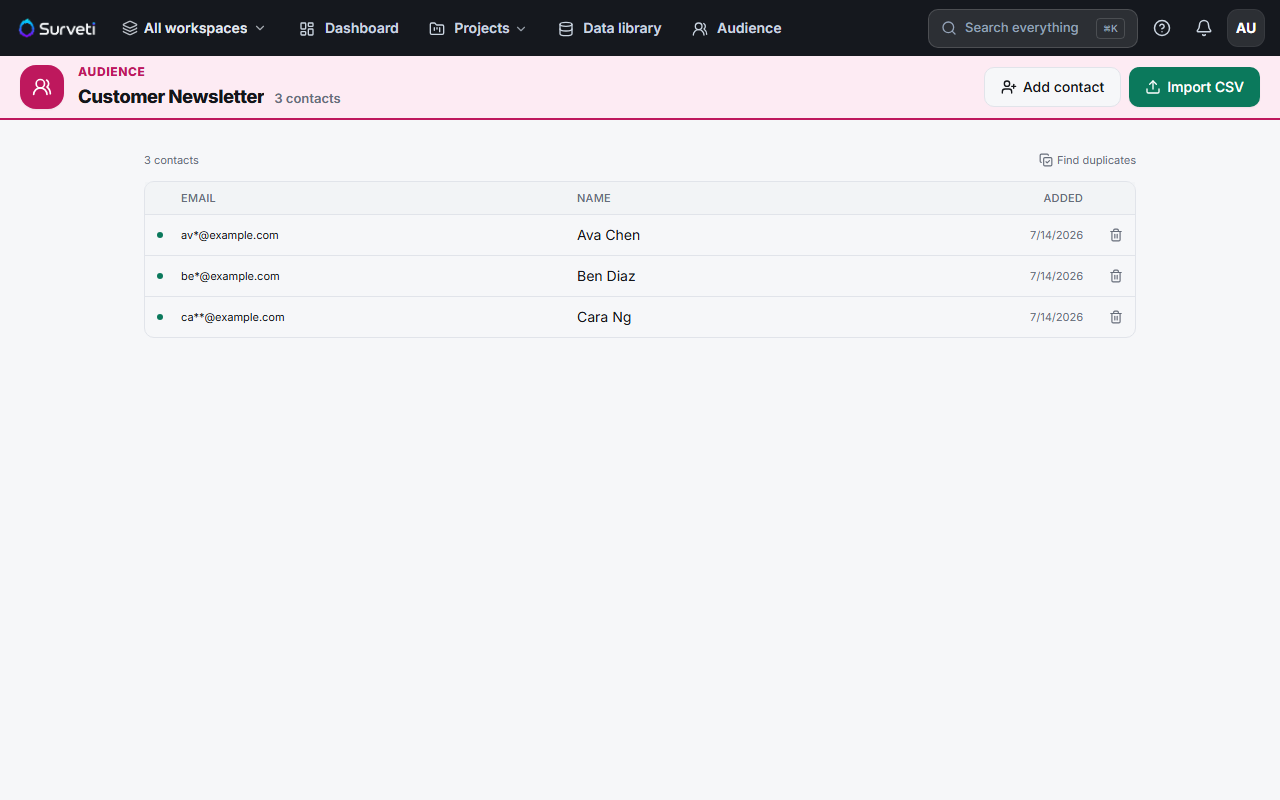
Task: Click Import CSV button
Action: click(x=1194, y=87)
